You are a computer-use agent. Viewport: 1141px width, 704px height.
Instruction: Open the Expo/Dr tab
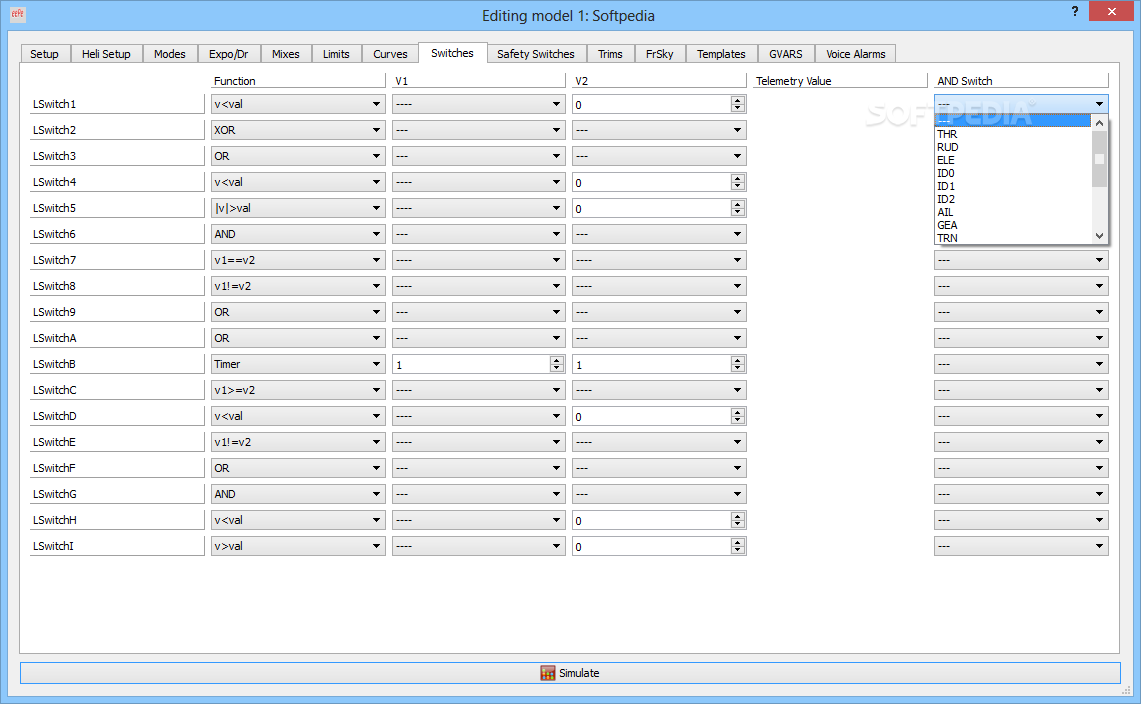coord(228,54)
